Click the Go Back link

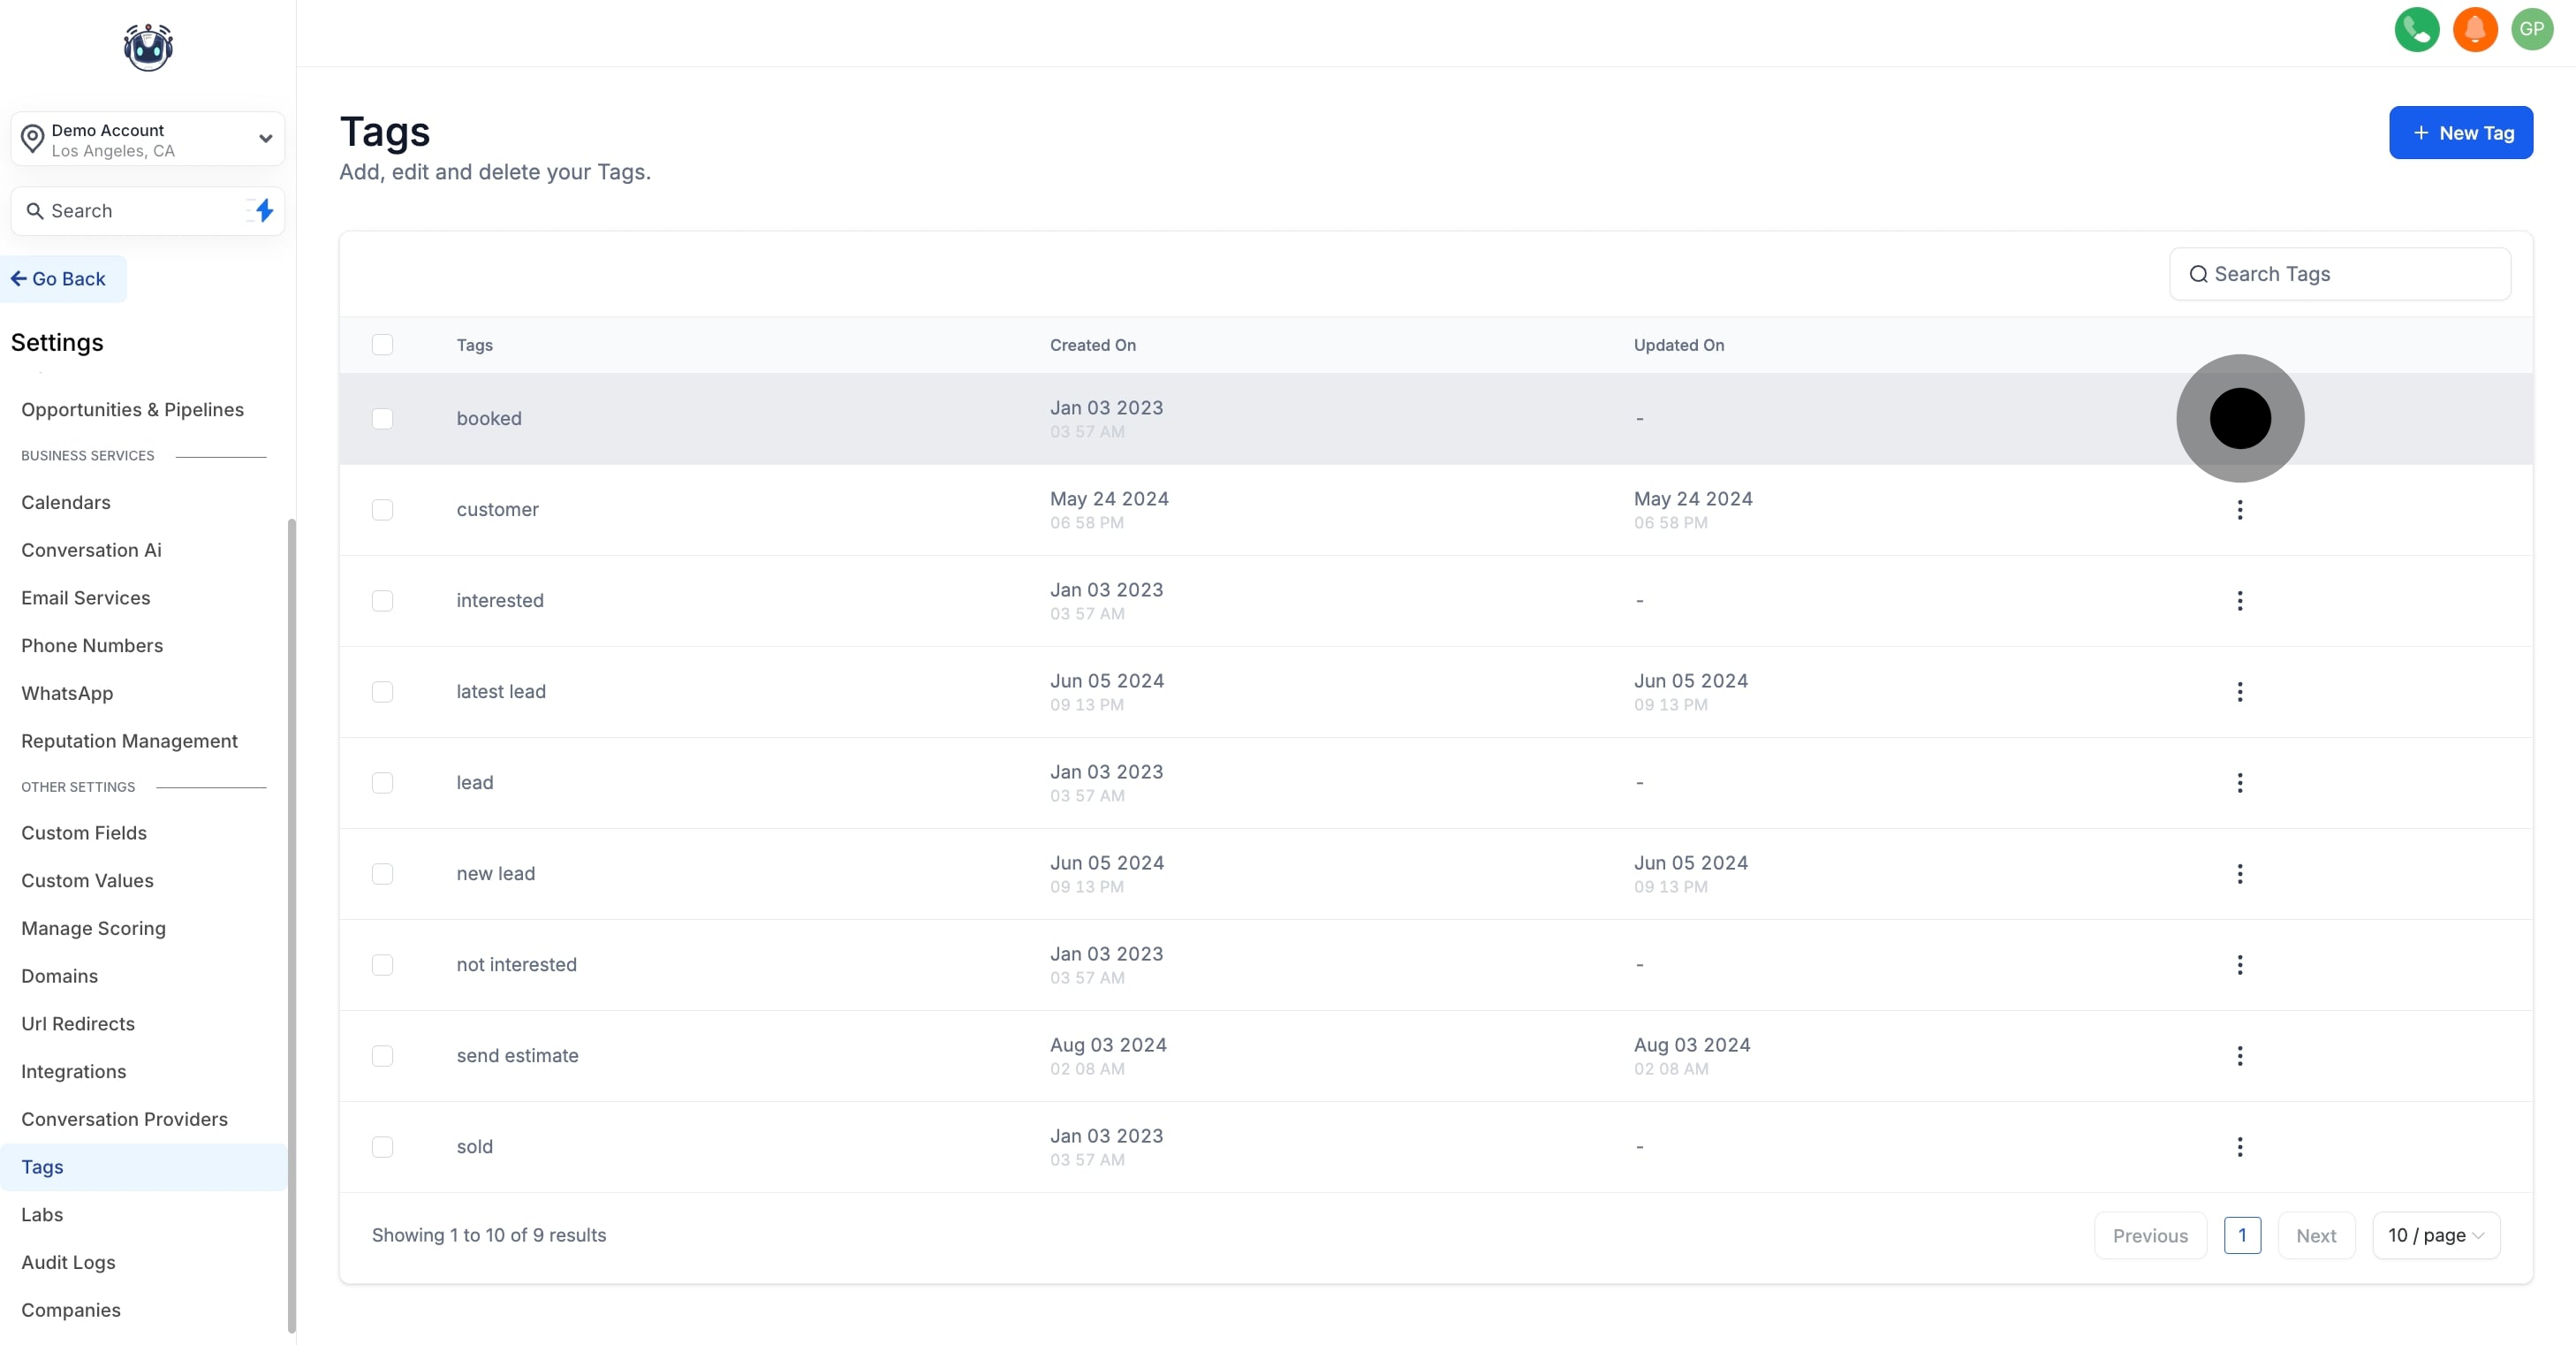point(59,279)
